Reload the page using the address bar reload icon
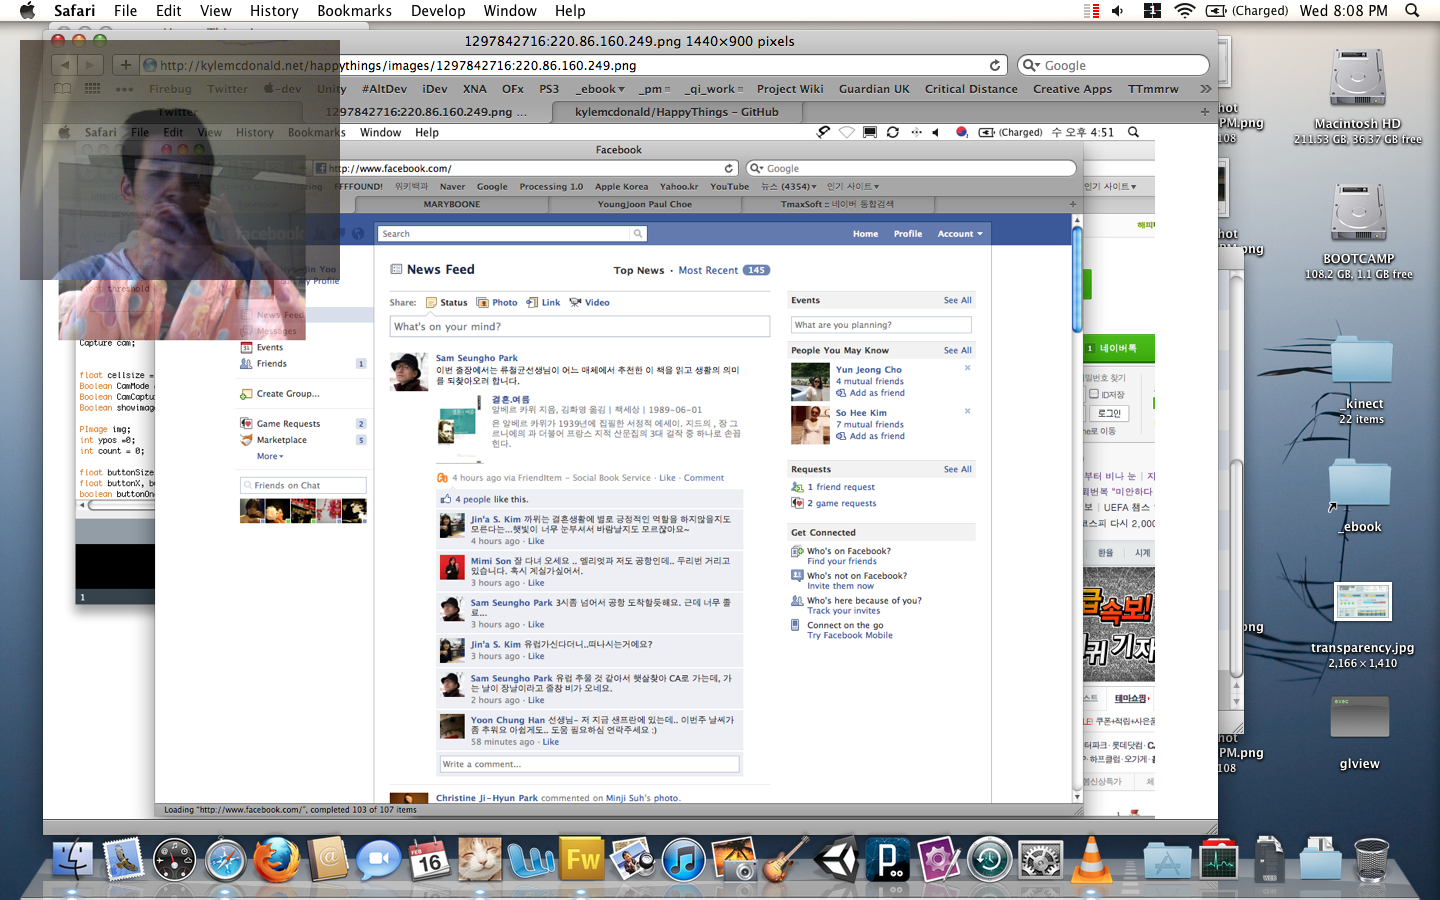Screen dimensions: 1440x900 tap(994, 65)
